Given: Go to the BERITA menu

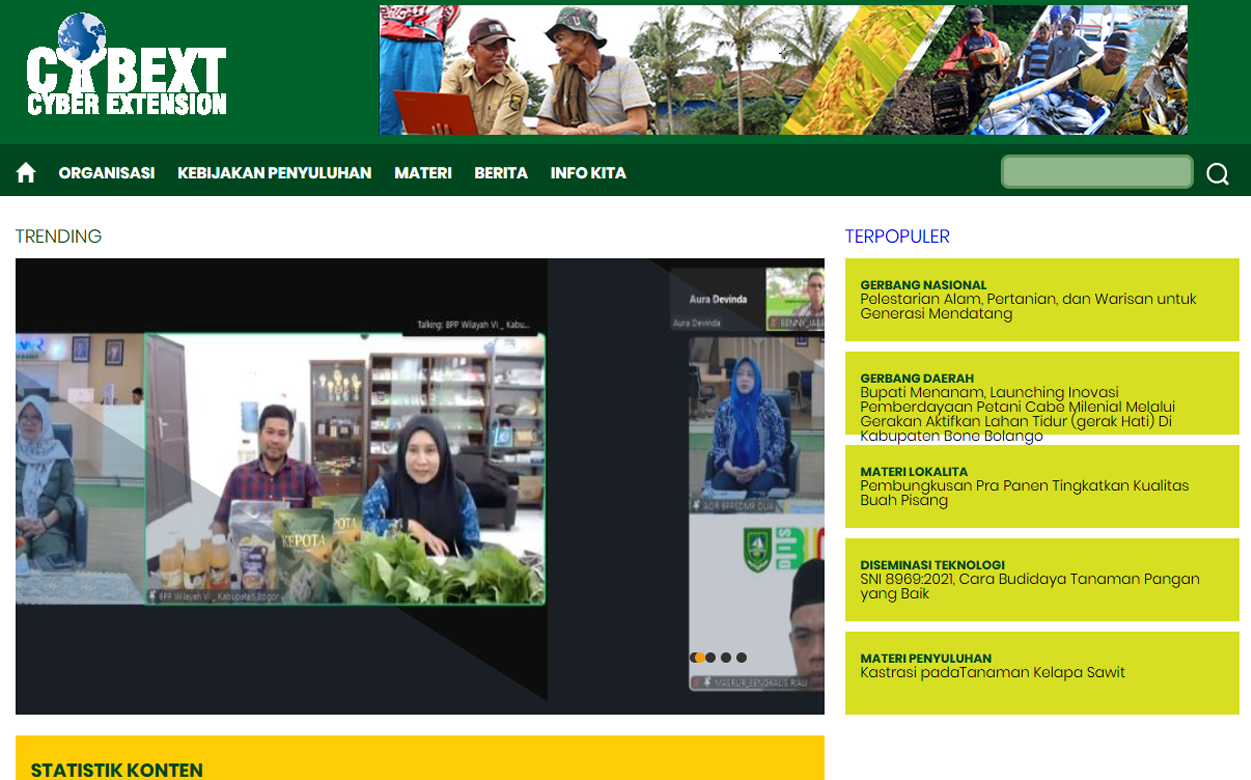Looking at the screenshot, I should [500, 173].
